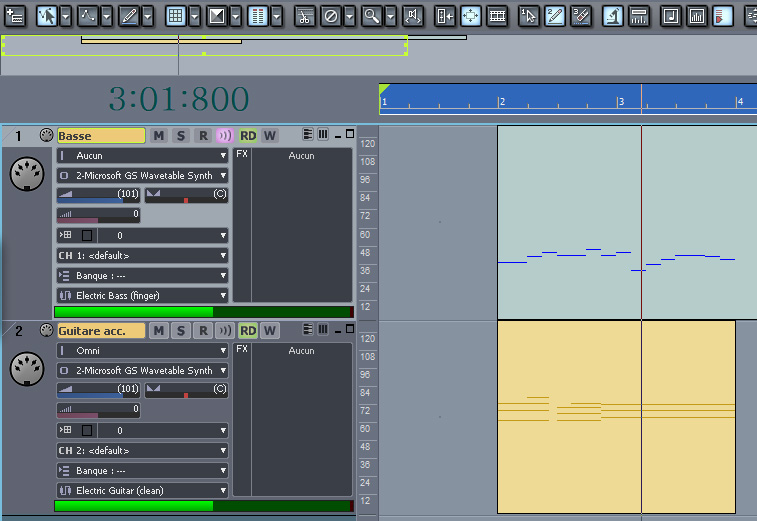Open the Electric Bass (finger) patch dropdown

pos(142,296)
